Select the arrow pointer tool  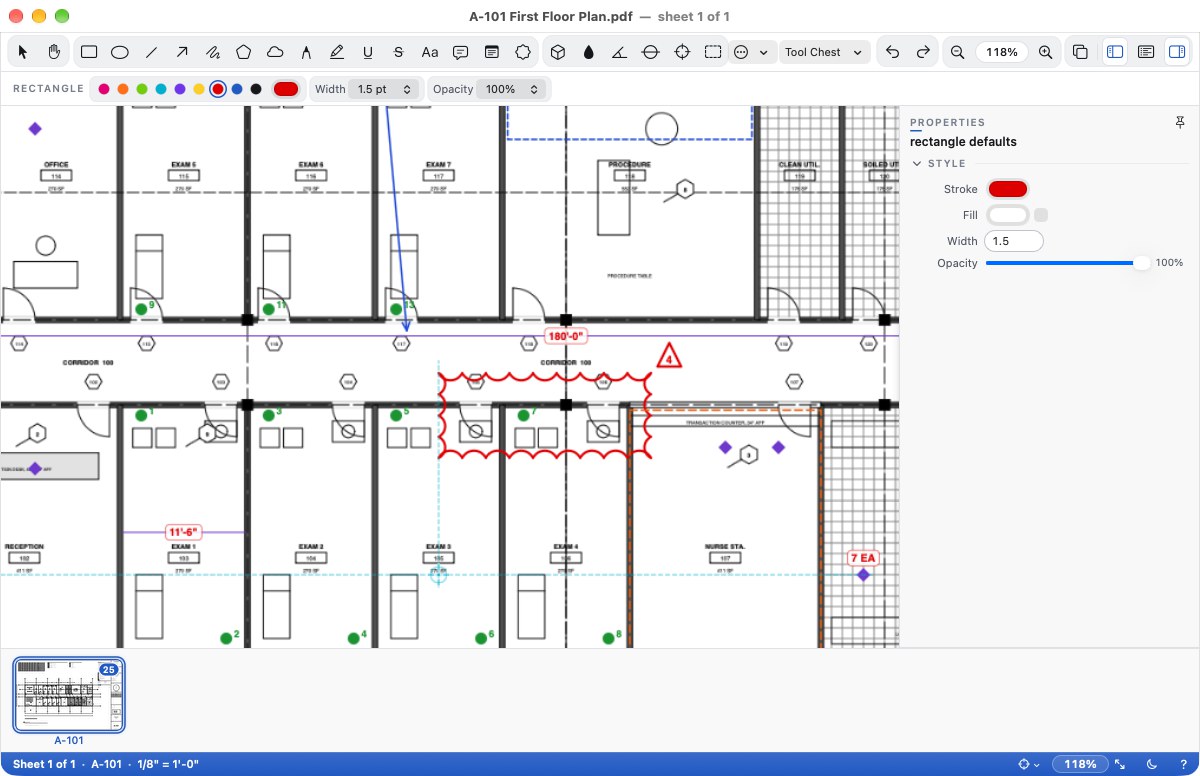tap(24, 52)
